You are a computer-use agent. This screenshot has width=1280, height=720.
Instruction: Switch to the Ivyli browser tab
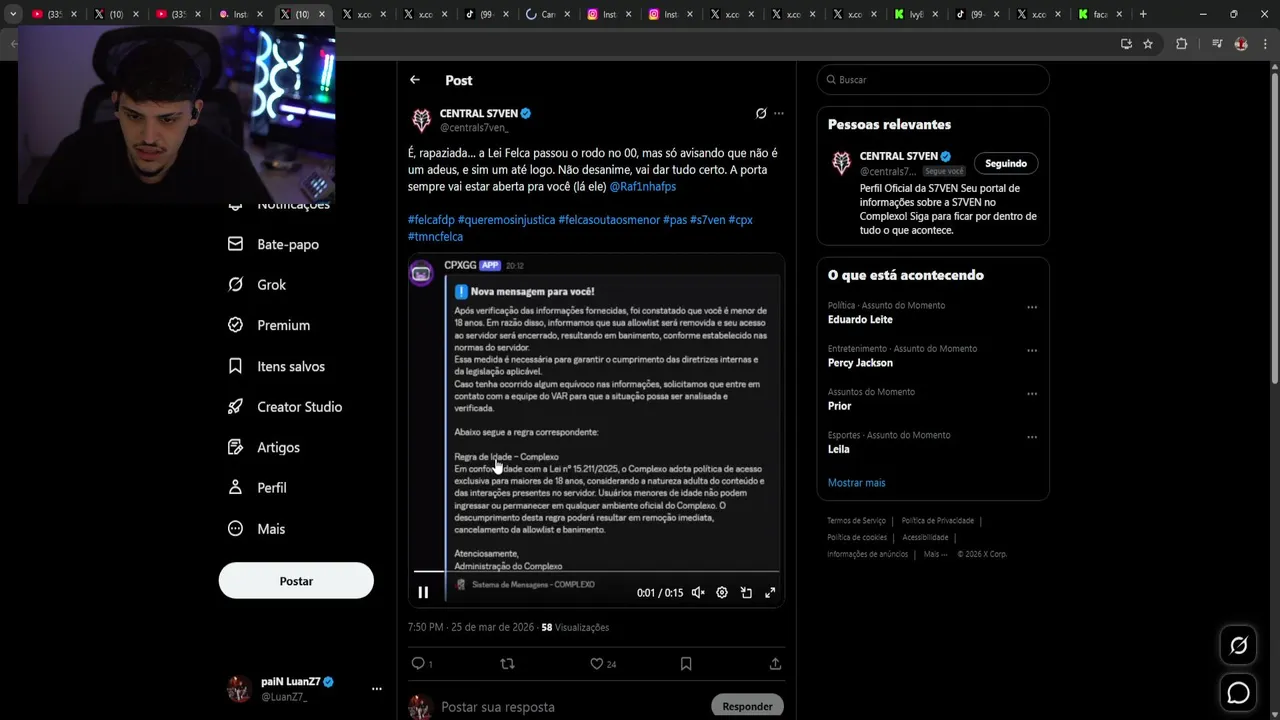point(915,14)
